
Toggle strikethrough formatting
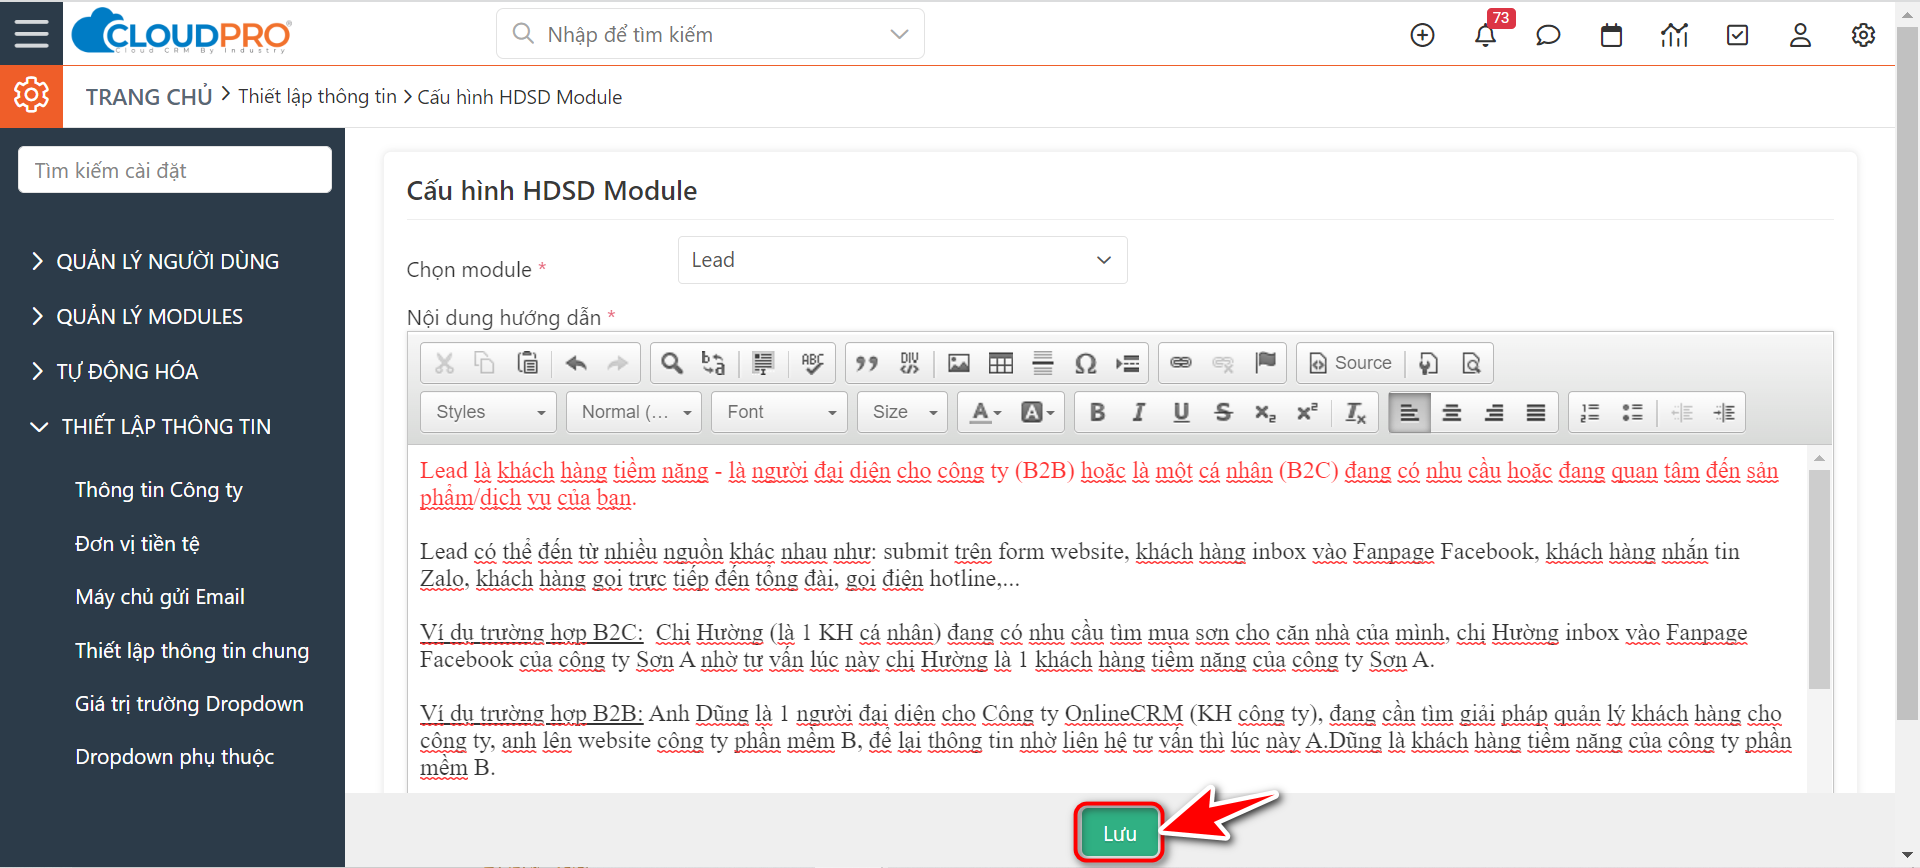point(1223,412)
